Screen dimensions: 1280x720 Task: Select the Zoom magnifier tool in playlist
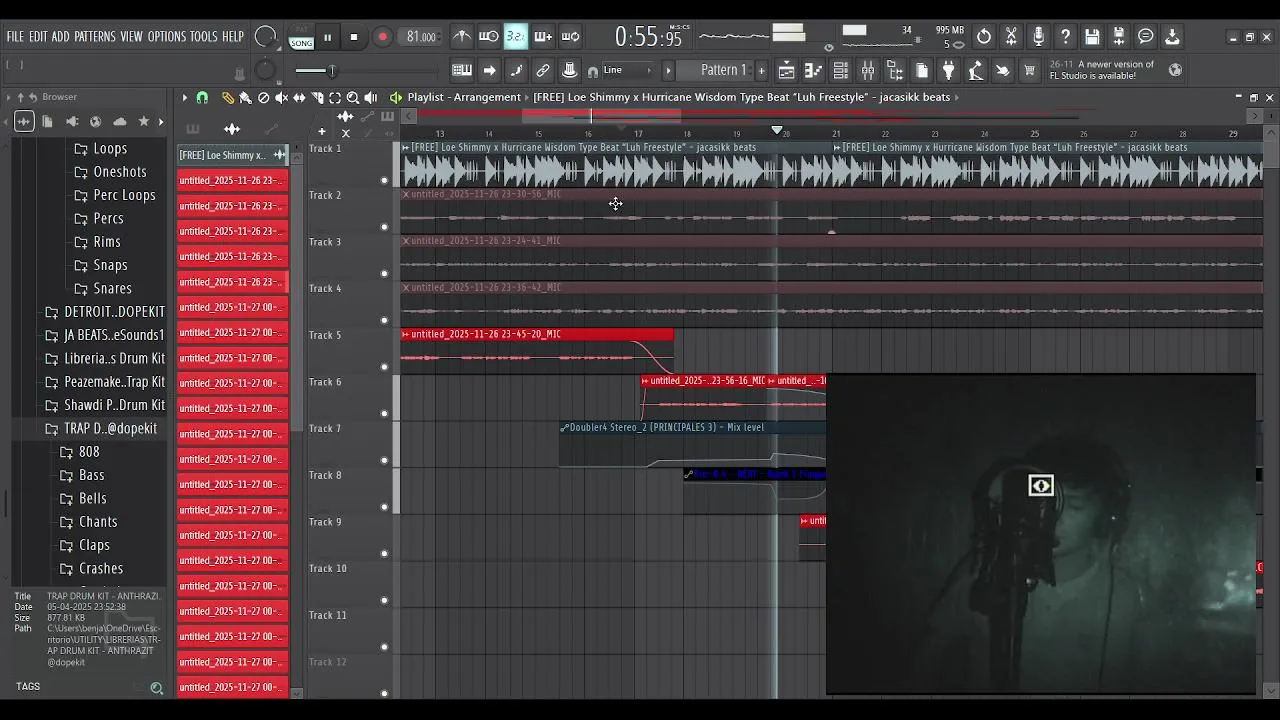tap(353, 97)
